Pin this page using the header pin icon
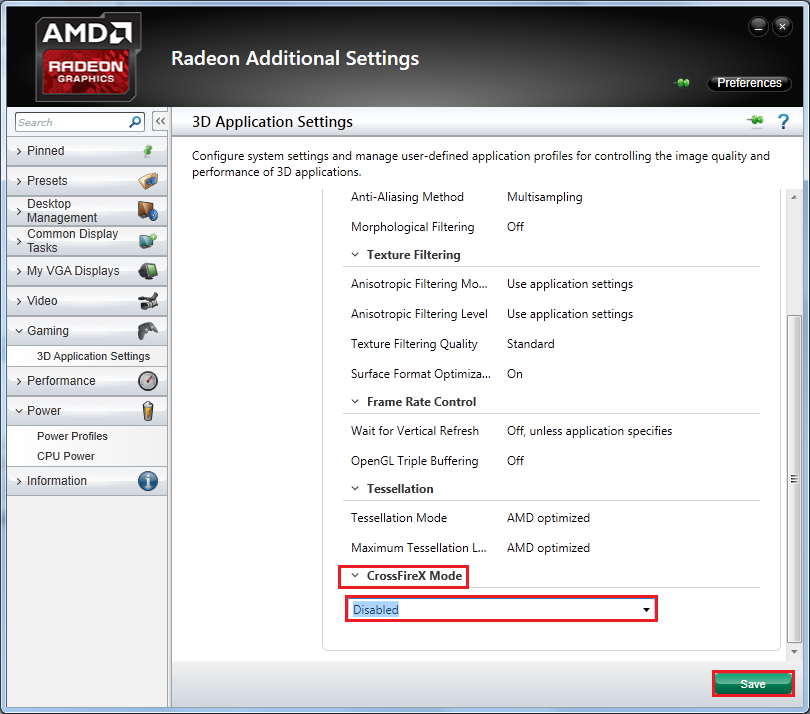 coord(755,121)
